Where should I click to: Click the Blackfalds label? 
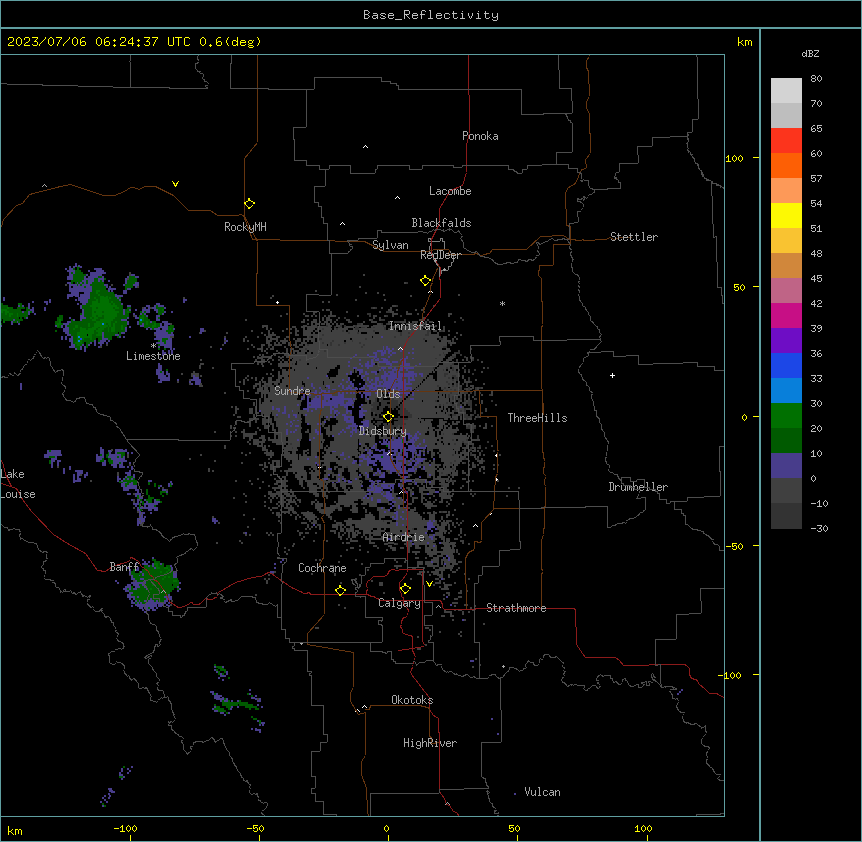tap(441, 223)
